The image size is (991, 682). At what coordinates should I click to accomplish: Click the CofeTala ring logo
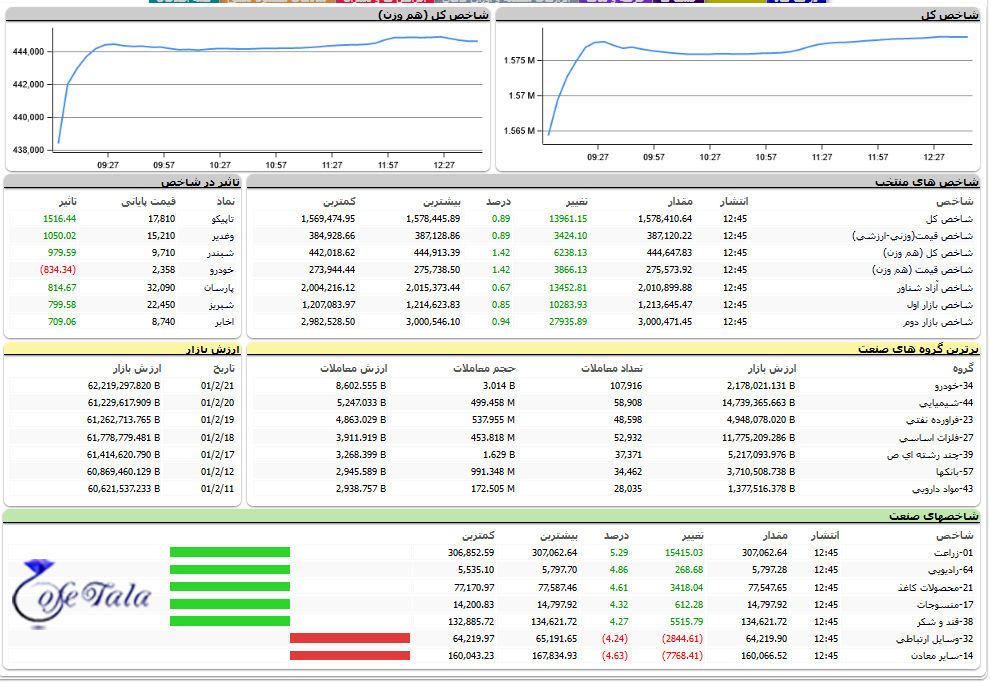click(x=82, y=594)
